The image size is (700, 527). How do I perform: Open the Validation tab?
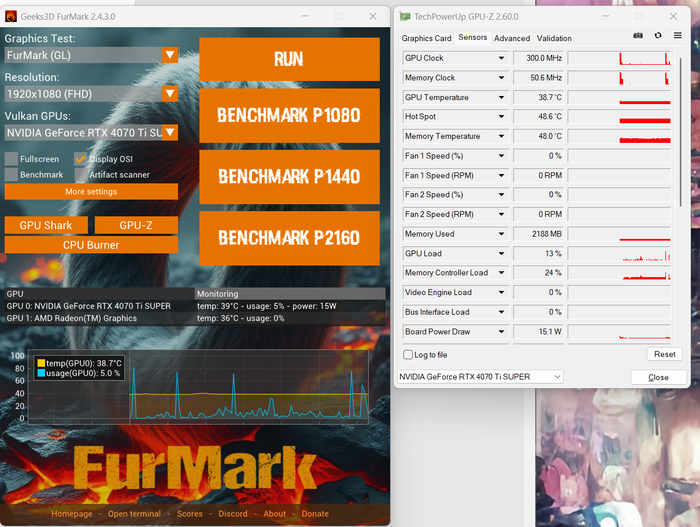point(554,38)
